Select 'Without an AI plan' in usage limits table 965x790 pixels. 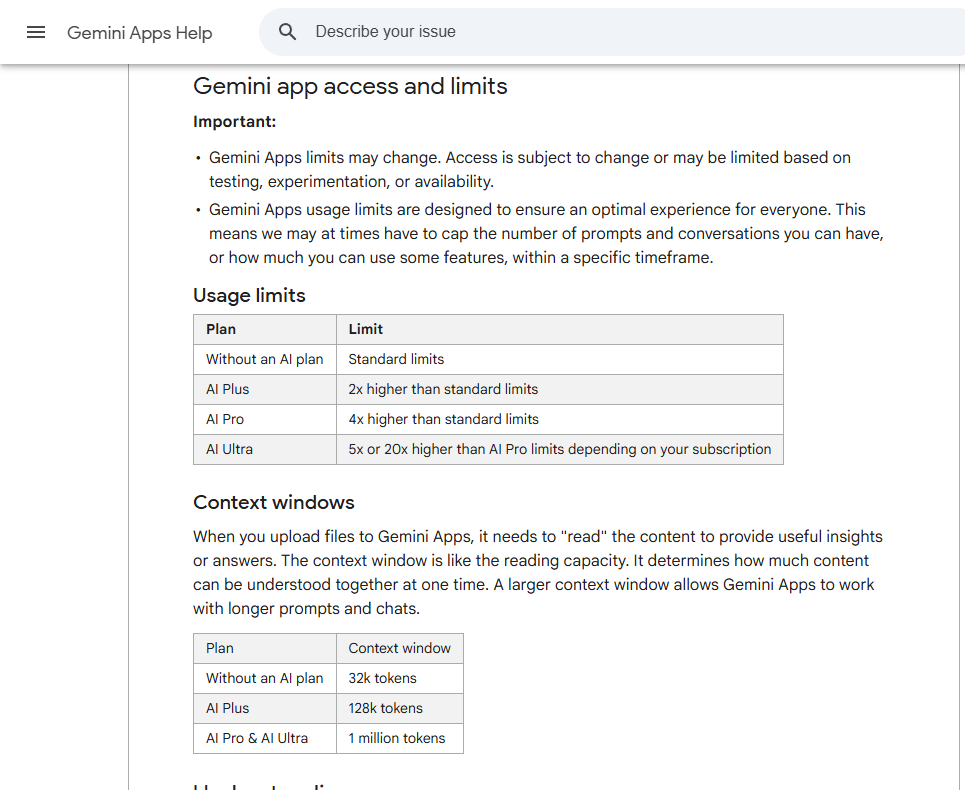tap(265, 359)
